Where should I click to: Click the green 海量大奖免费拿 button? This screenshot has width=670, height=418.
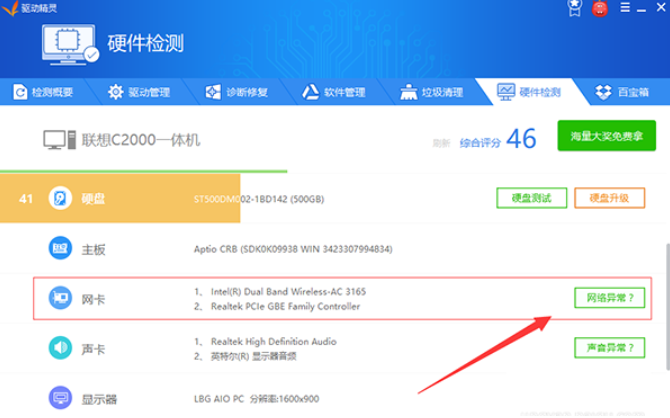point(606,135)
